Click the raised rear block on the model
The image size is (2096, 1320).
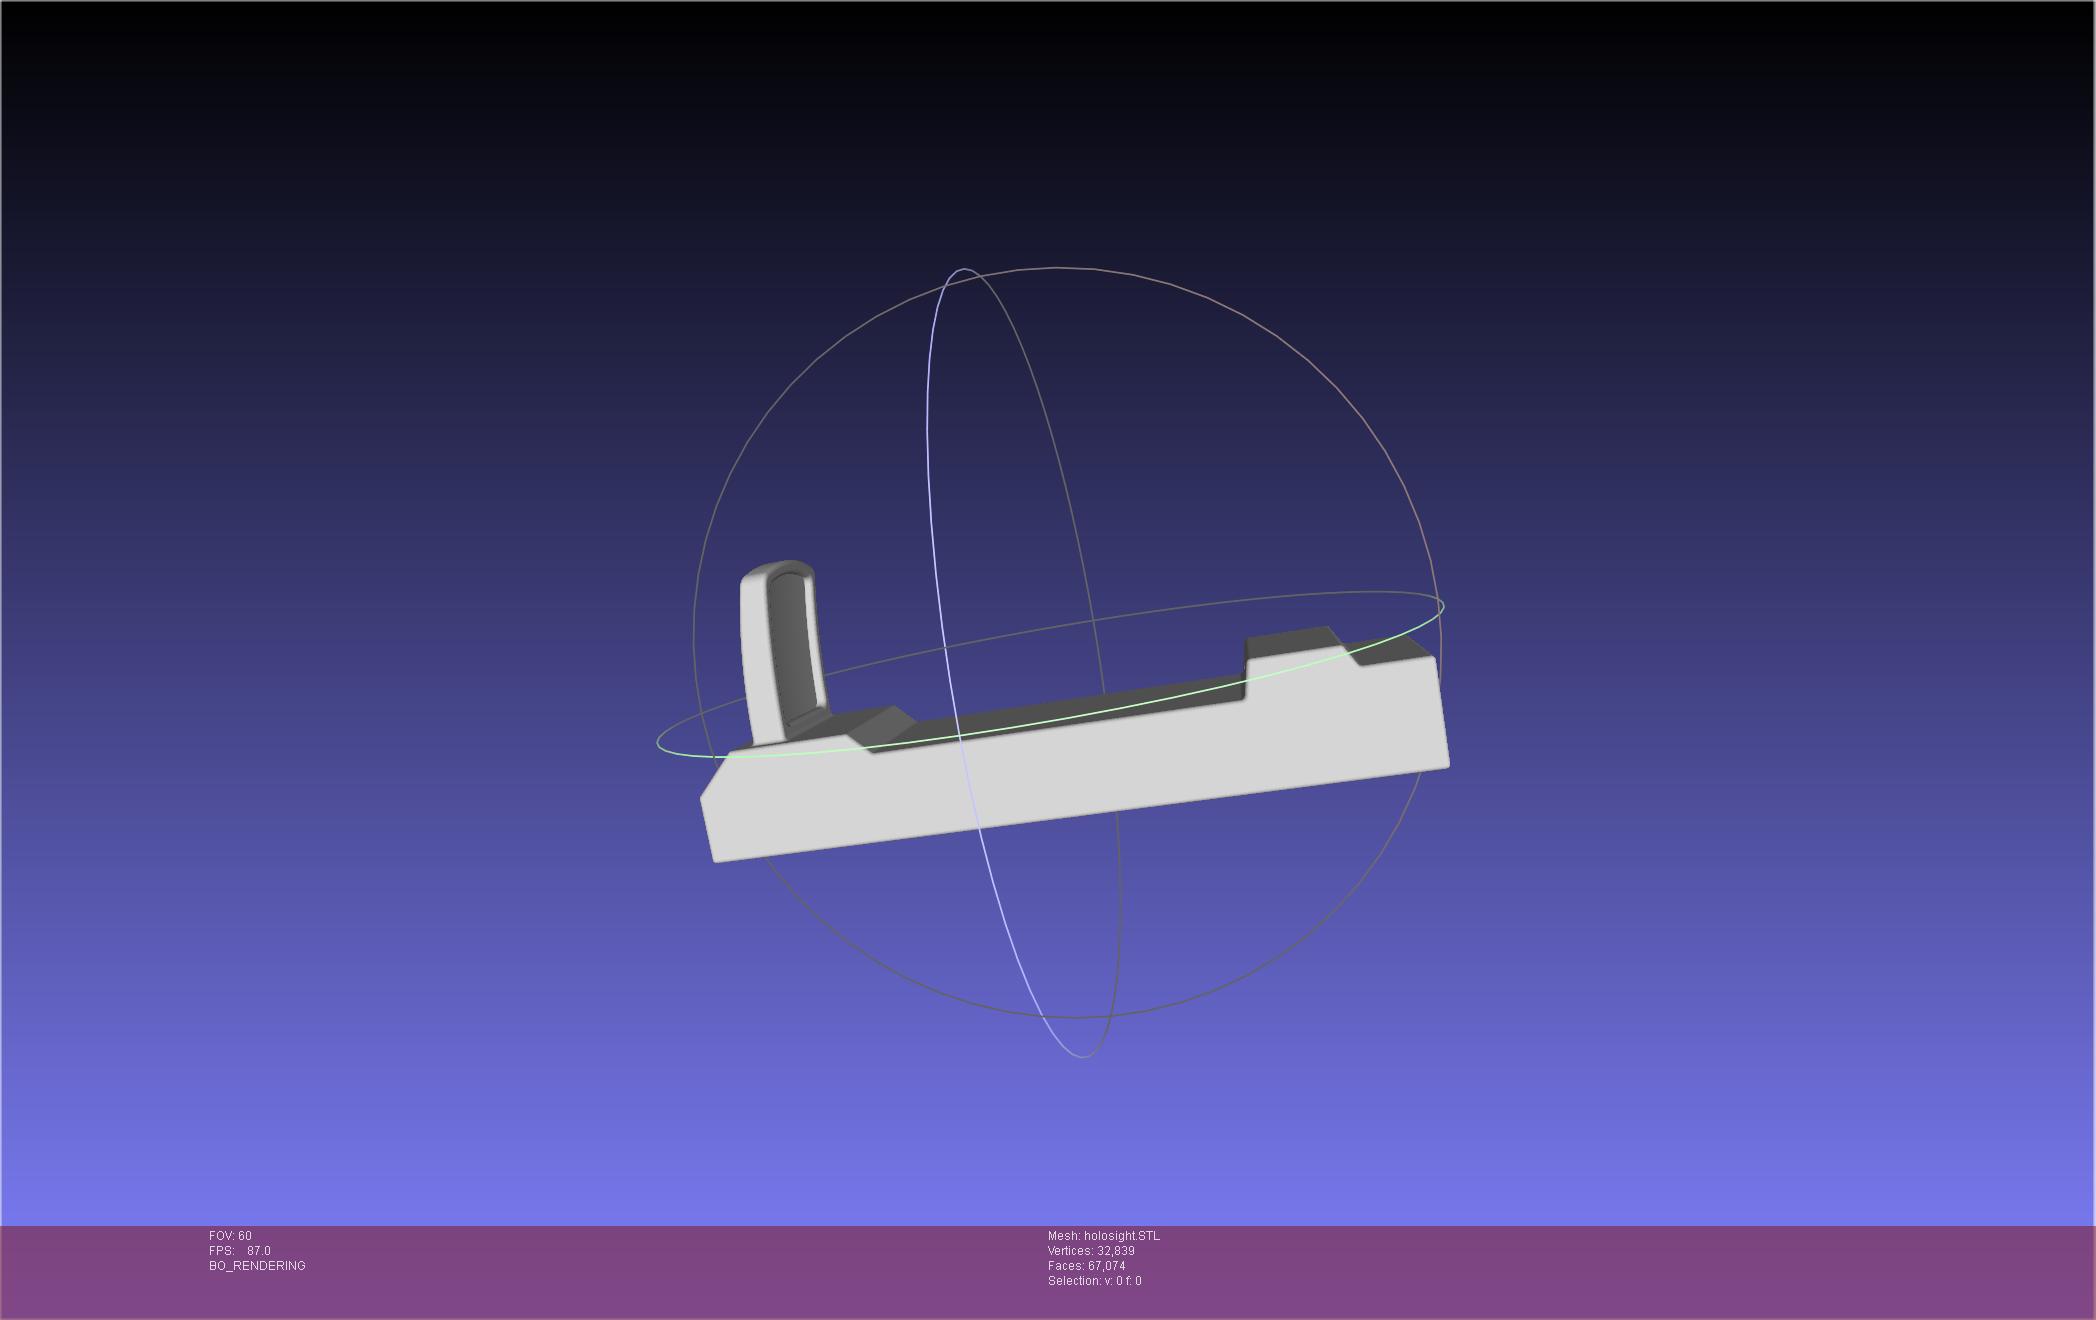point(1290,640)
